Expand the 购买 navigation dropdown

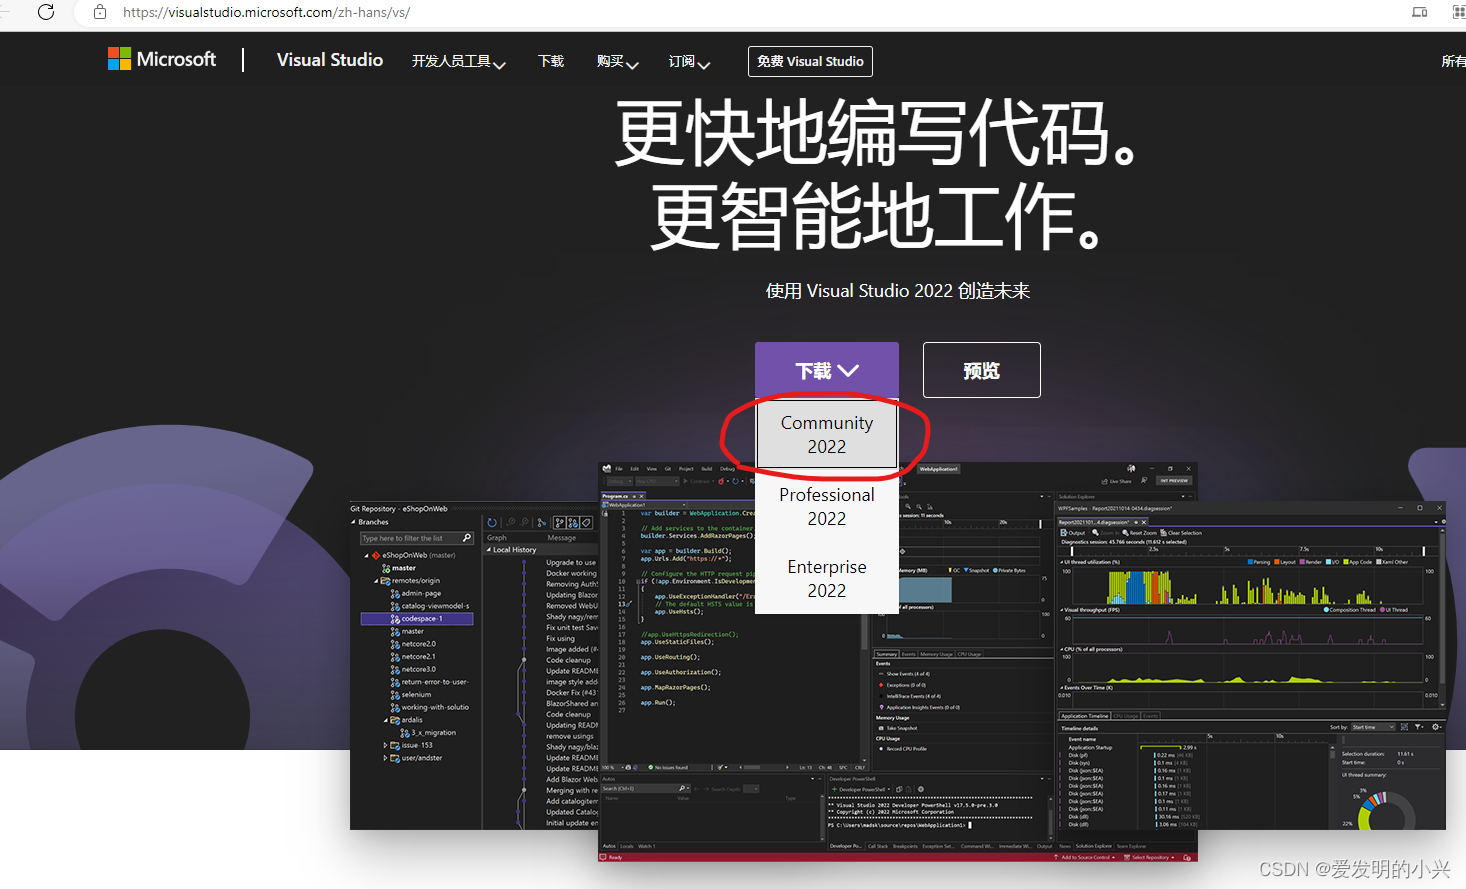point(617,62)
